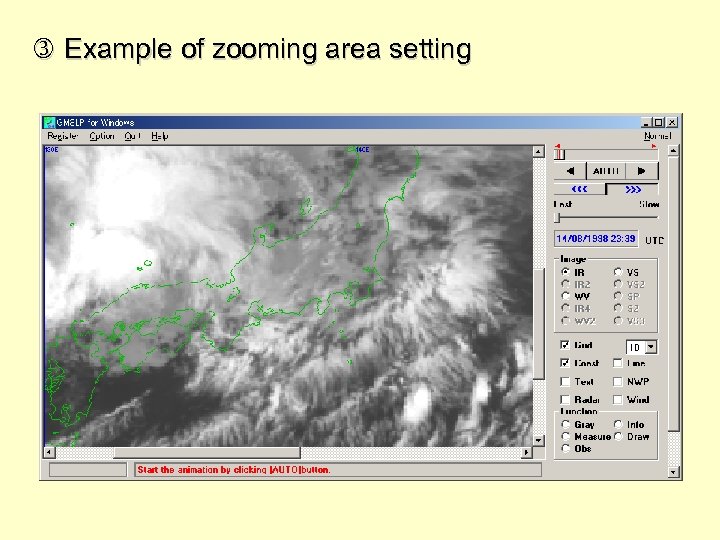Viewport: 720px width, 540px height.
Task: Choose the VS image type
Action: point(618,272)
